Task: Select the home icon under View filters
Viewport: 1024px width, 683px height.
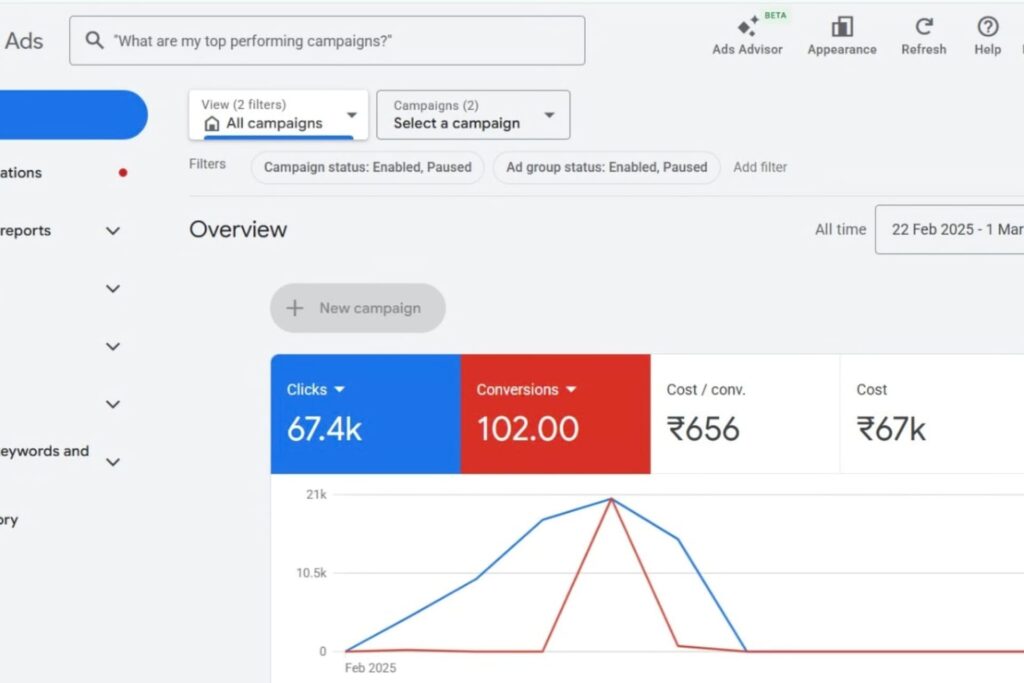Action: [212, 124]
